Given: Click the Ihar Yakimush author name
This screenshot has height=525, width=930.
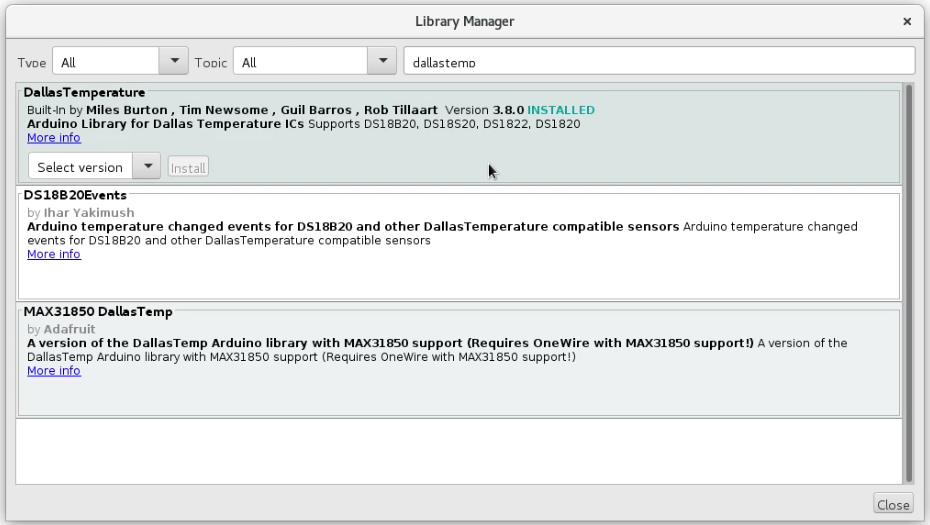Looking at the screenshot, I should pos(88,213).
